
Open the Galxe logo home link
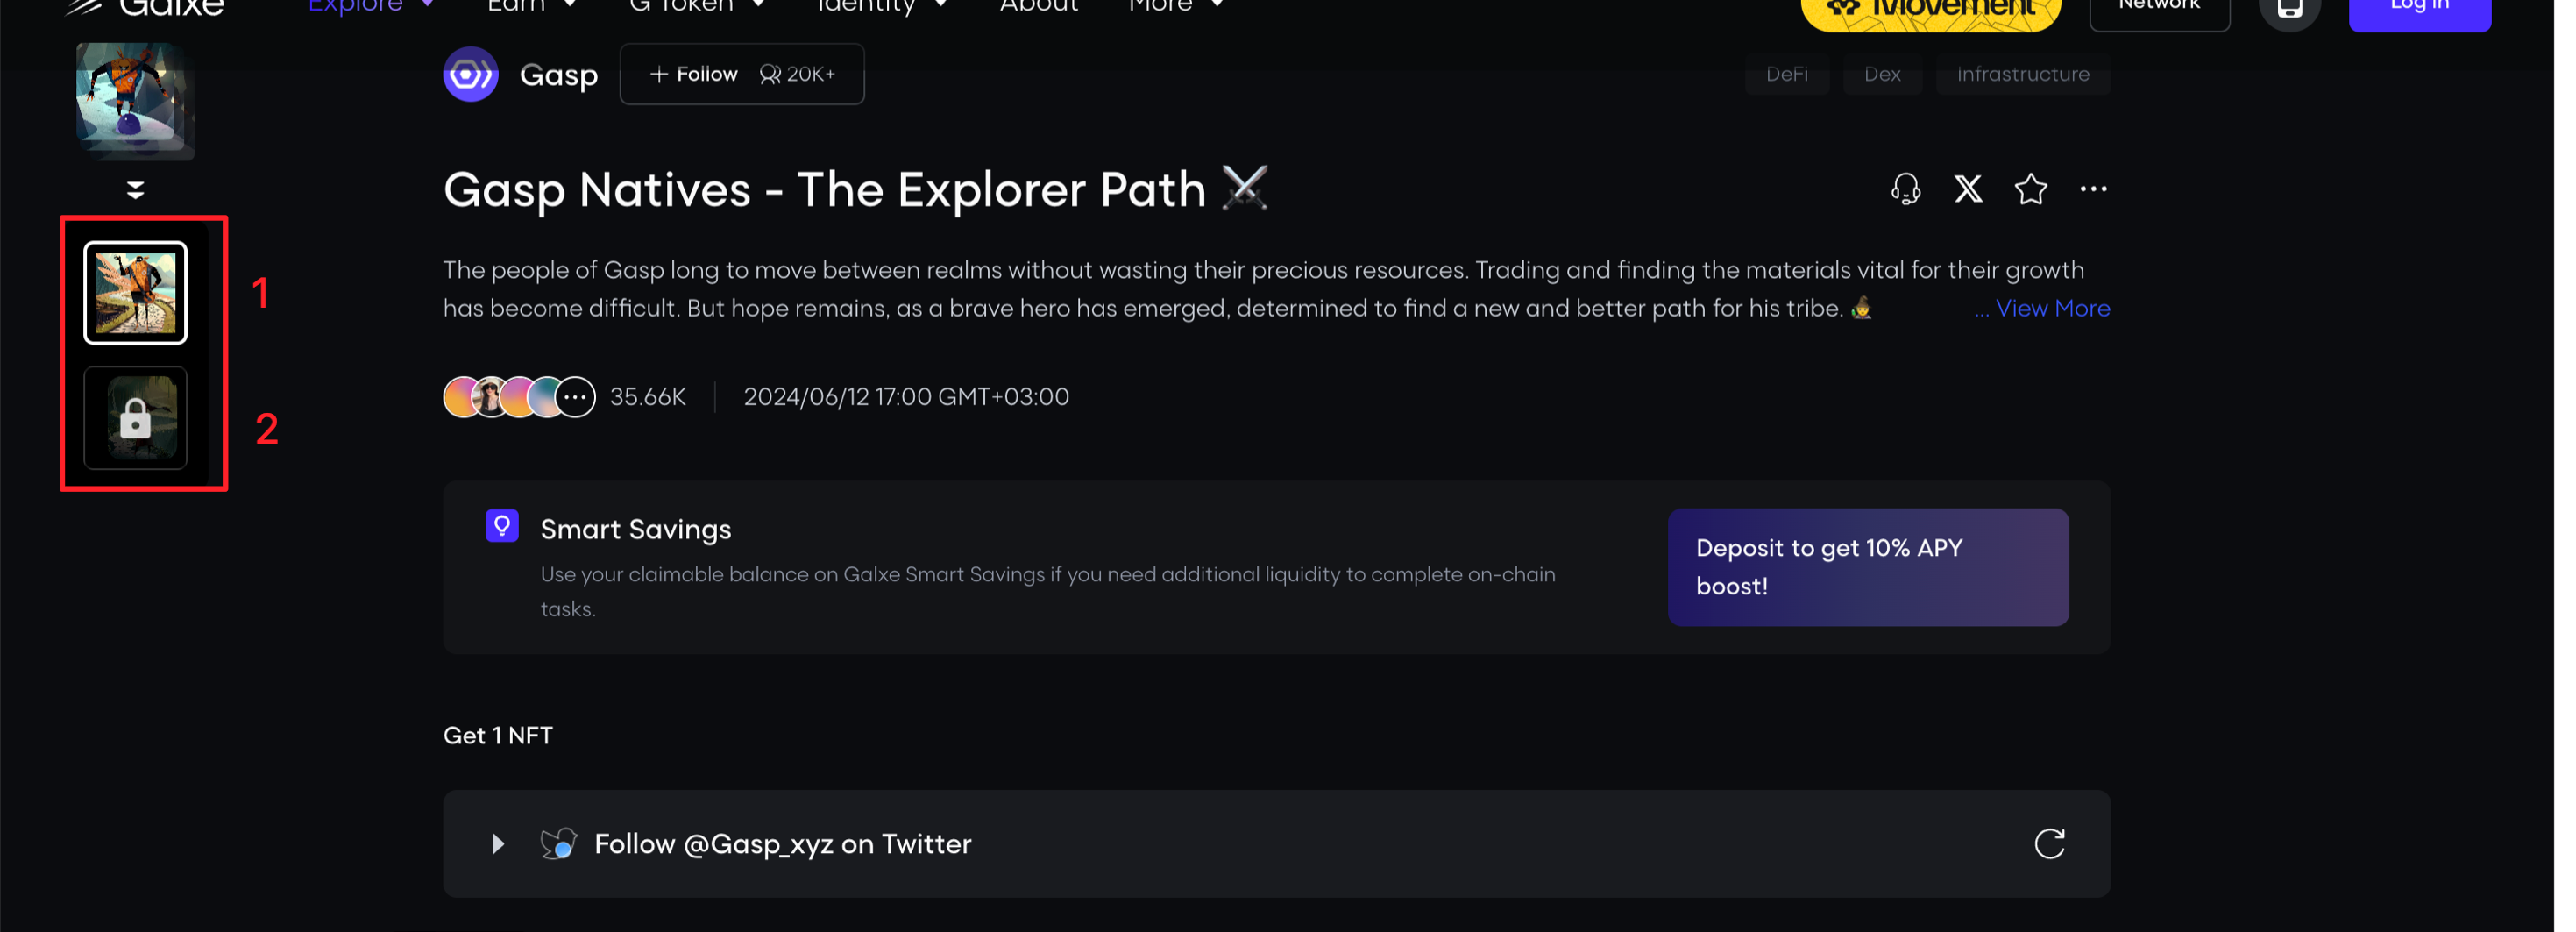[x=146, y=6]
